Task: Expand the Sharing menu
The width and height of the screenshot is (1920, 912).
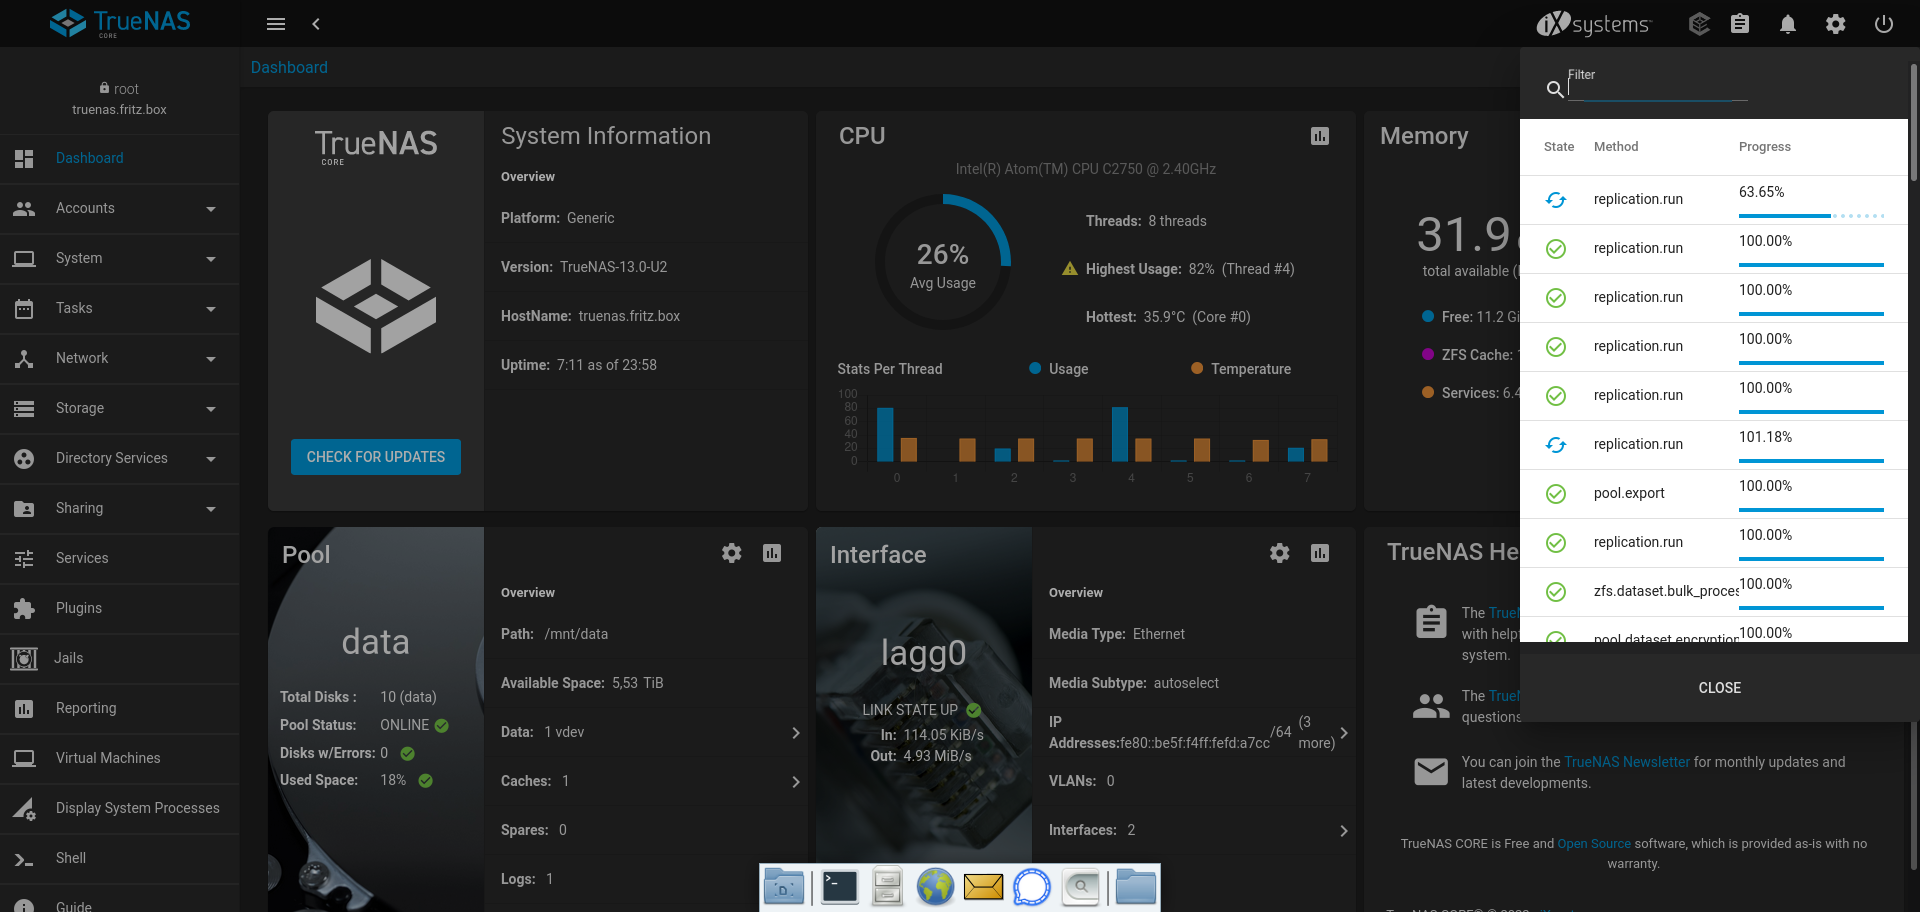Action: (x=120, y=508)
